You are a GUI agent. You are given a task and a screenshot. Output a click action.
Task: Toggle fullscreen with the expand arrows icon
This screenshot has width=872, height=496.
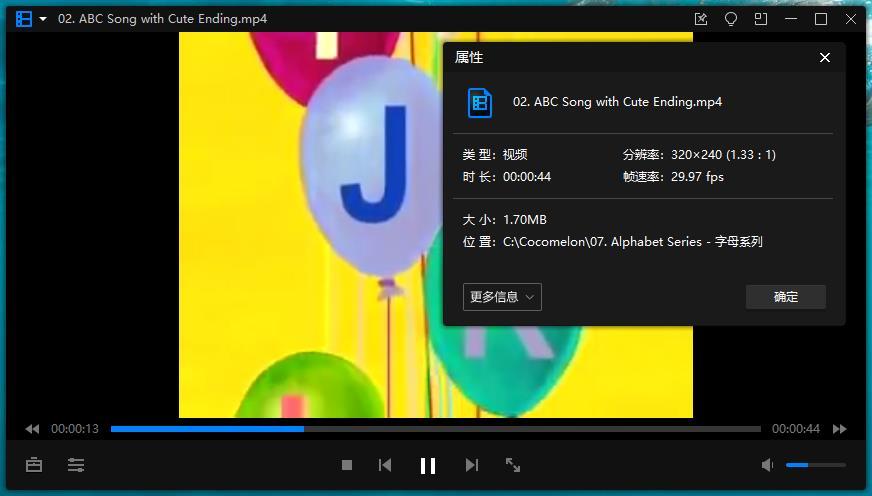pyautogui.click(x=513, y=465)
